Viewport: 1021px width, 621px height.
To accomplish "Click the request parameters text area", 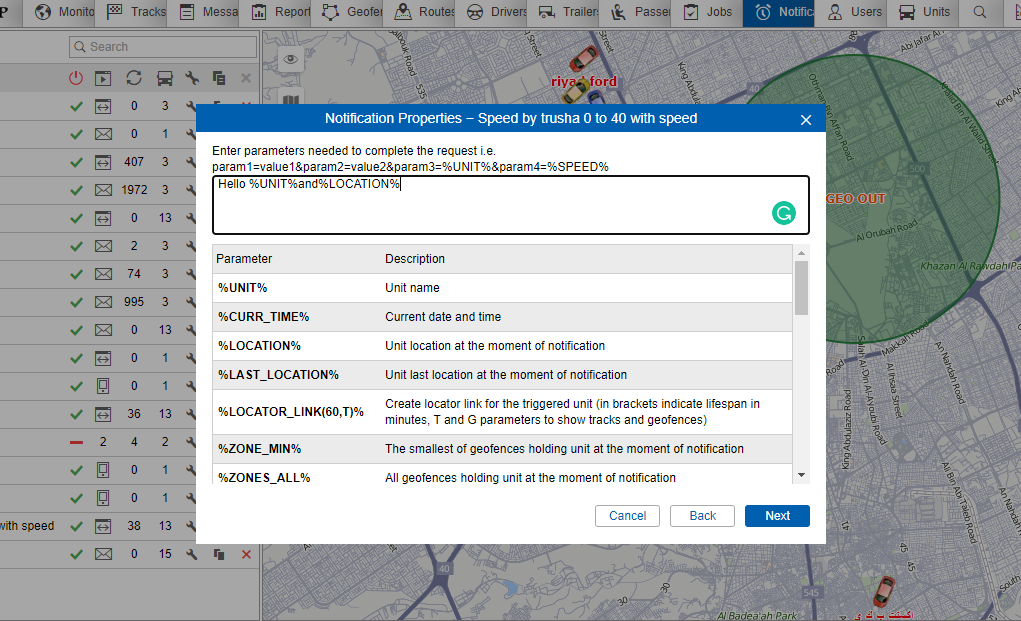I will (490, 206).
